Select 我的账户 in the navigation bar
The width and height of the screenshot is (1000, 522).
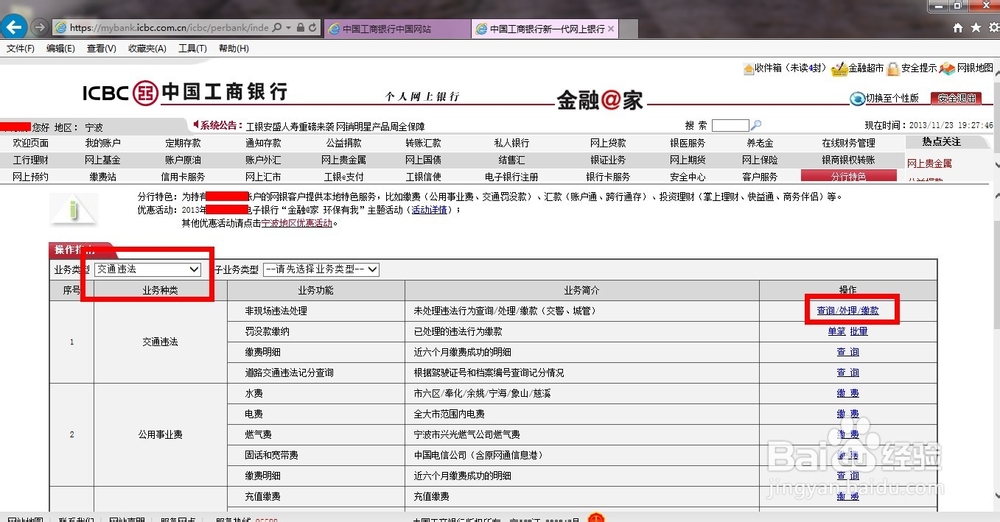click(103, 143)
